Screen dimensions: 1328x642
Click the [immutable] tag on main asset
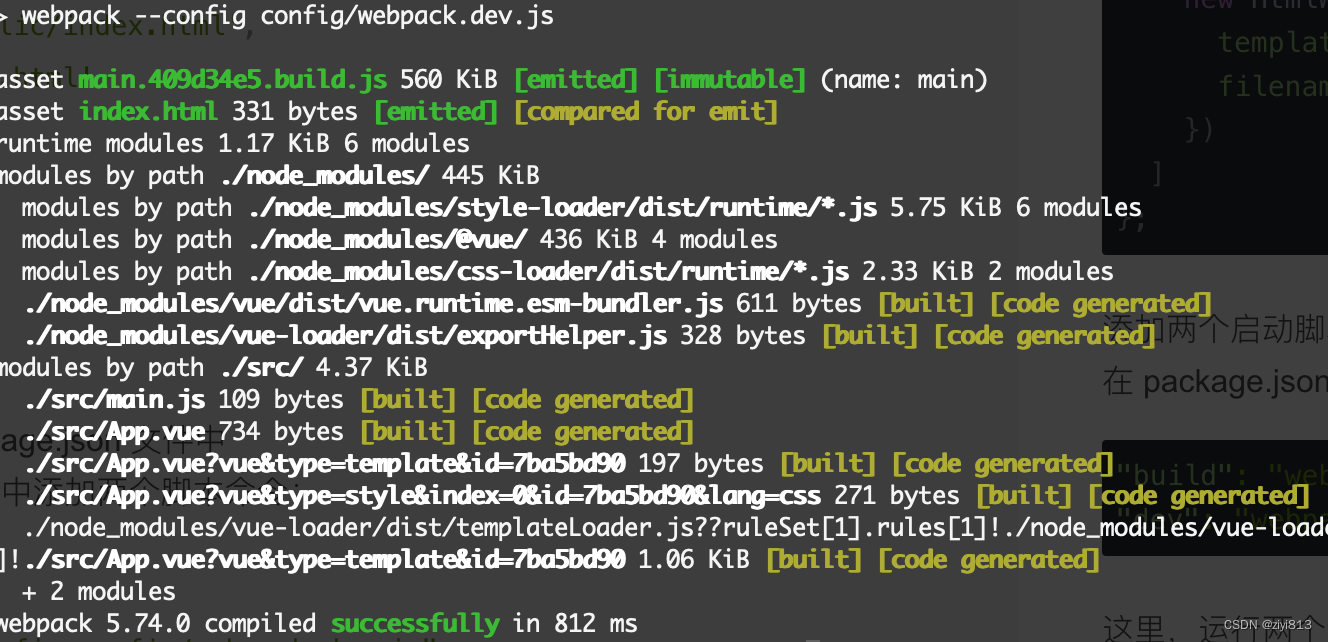[x=729, y=79]
